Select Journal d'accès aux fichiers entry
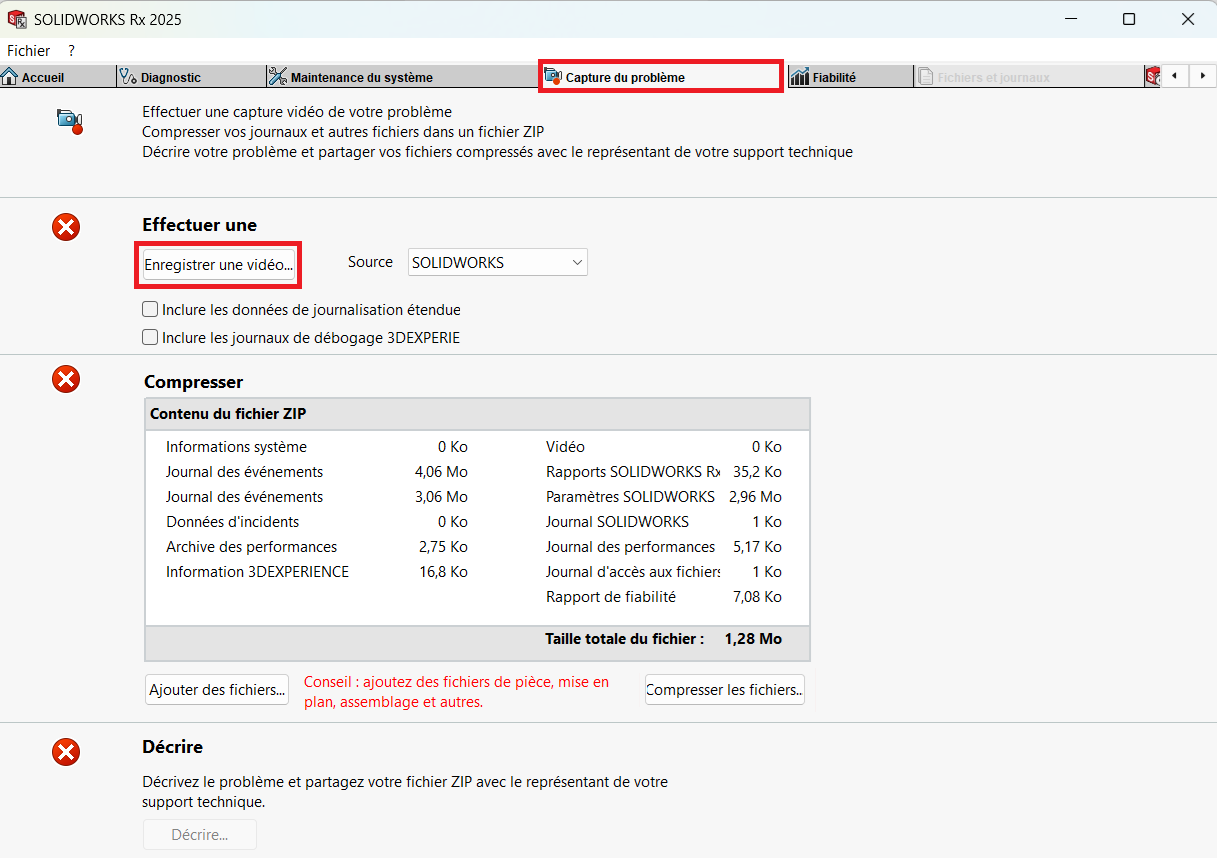The height and width of the screenshot is (858, 1217). 664,572
